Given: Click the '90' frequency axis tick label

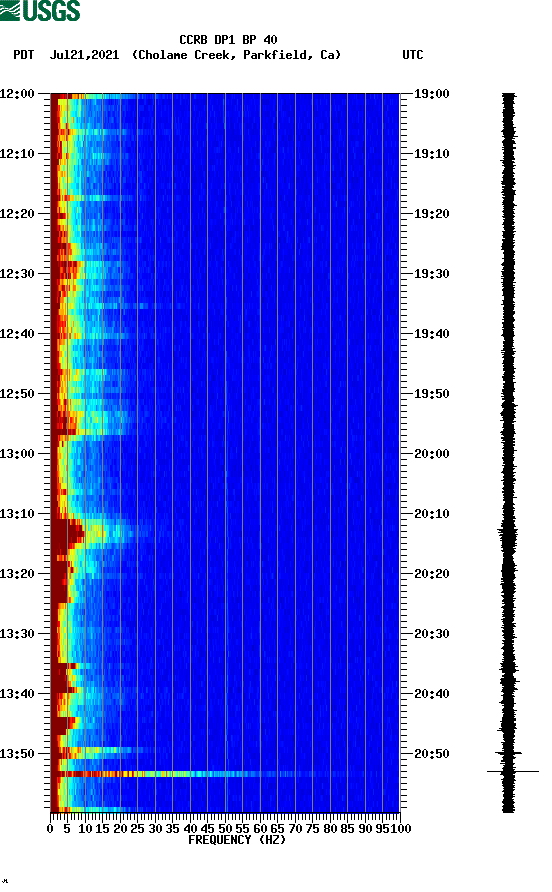Looking at the screenshot, I should 365,829.
